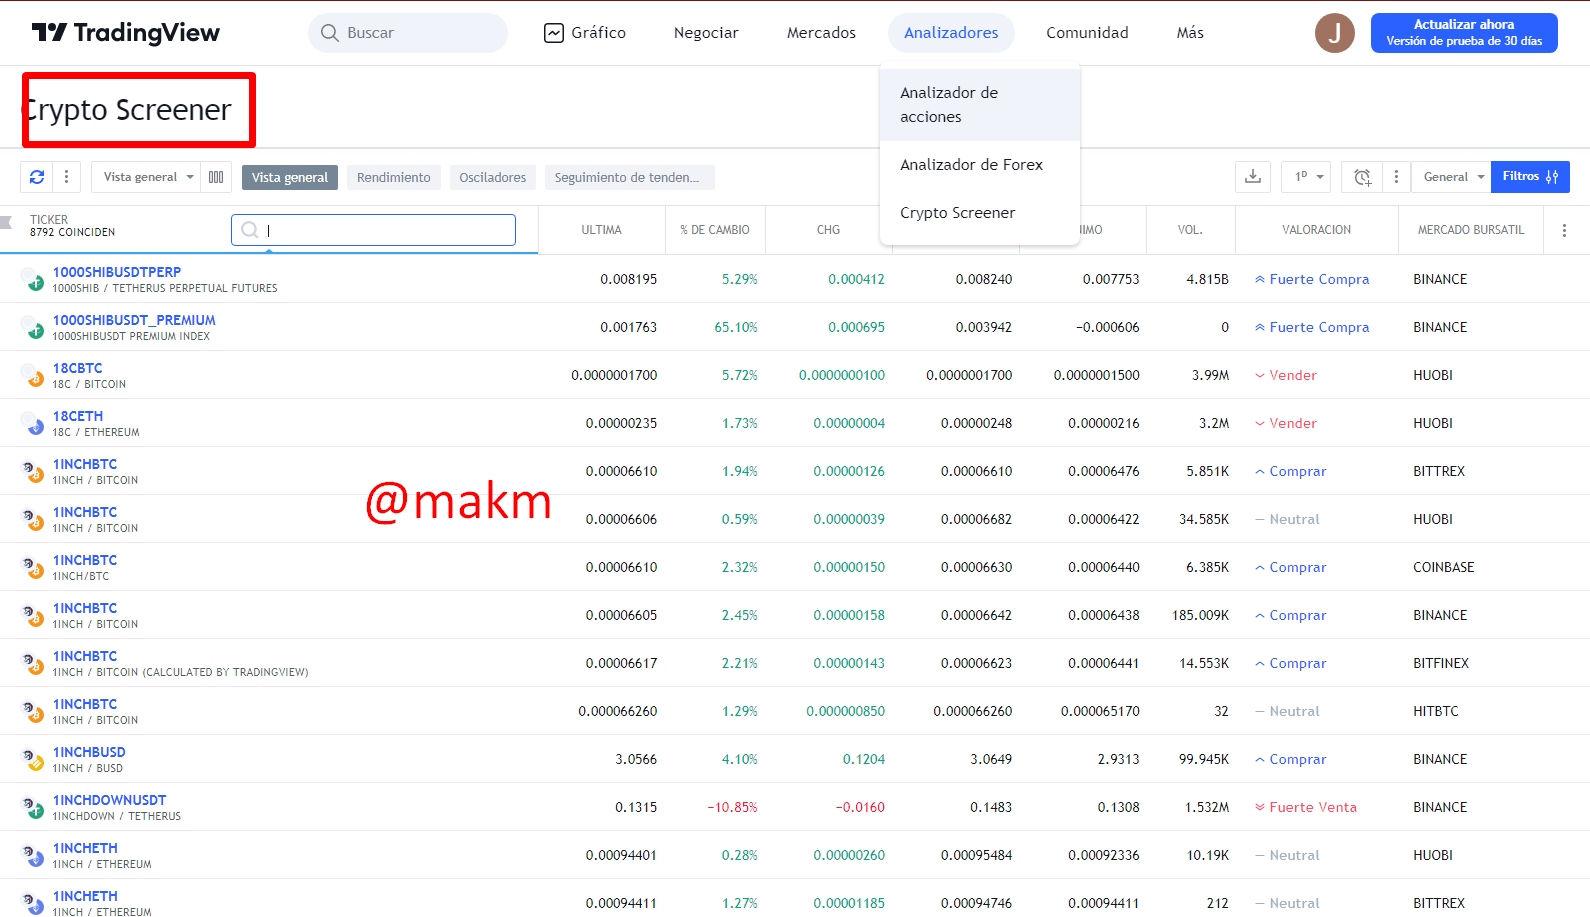The width and height of the screenshot is (1590, 917).
Task: Sort by CHG column header
Action: pos(828,230)
